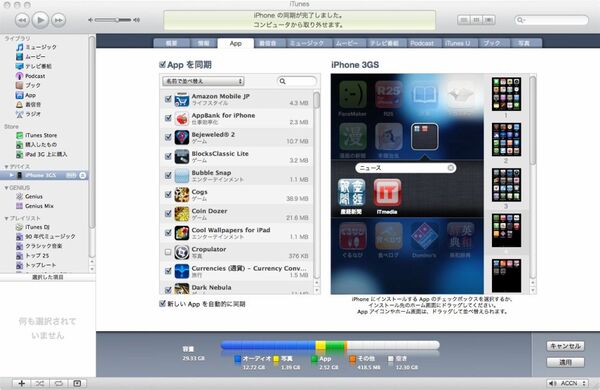This screenshot has width=600, height=390.
Task: Open クラシック音楽 smart playlist
Action: pos(39,246)
